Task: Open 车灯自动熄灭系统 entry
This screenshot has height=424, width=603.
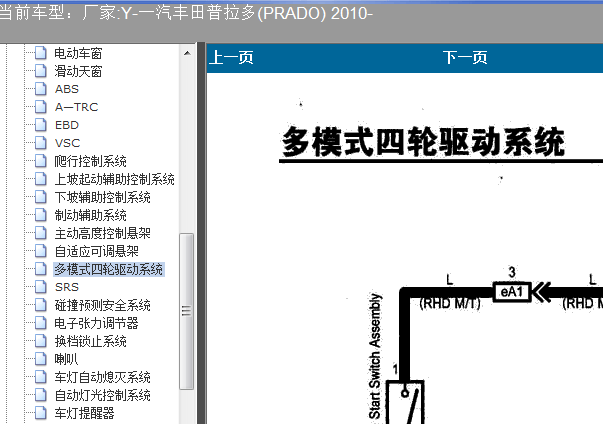Action: pyautogui.click(x=102, y=377)
